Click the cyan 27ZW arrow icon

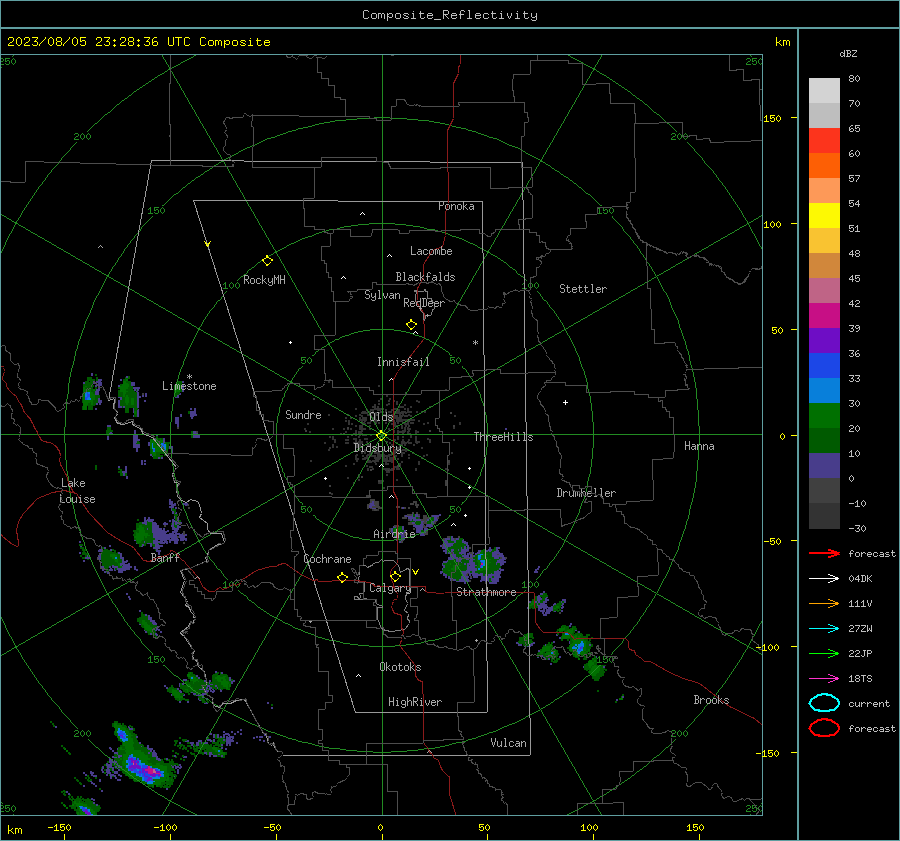point(824,629)
